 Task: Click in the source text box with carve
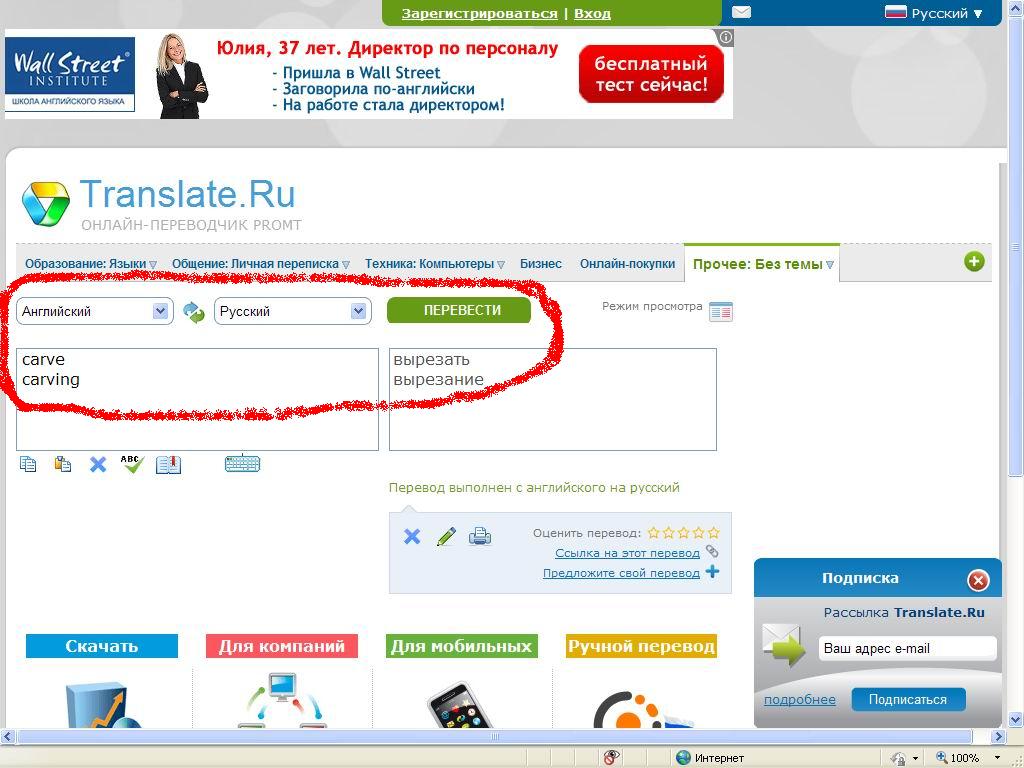click(197, 399)
